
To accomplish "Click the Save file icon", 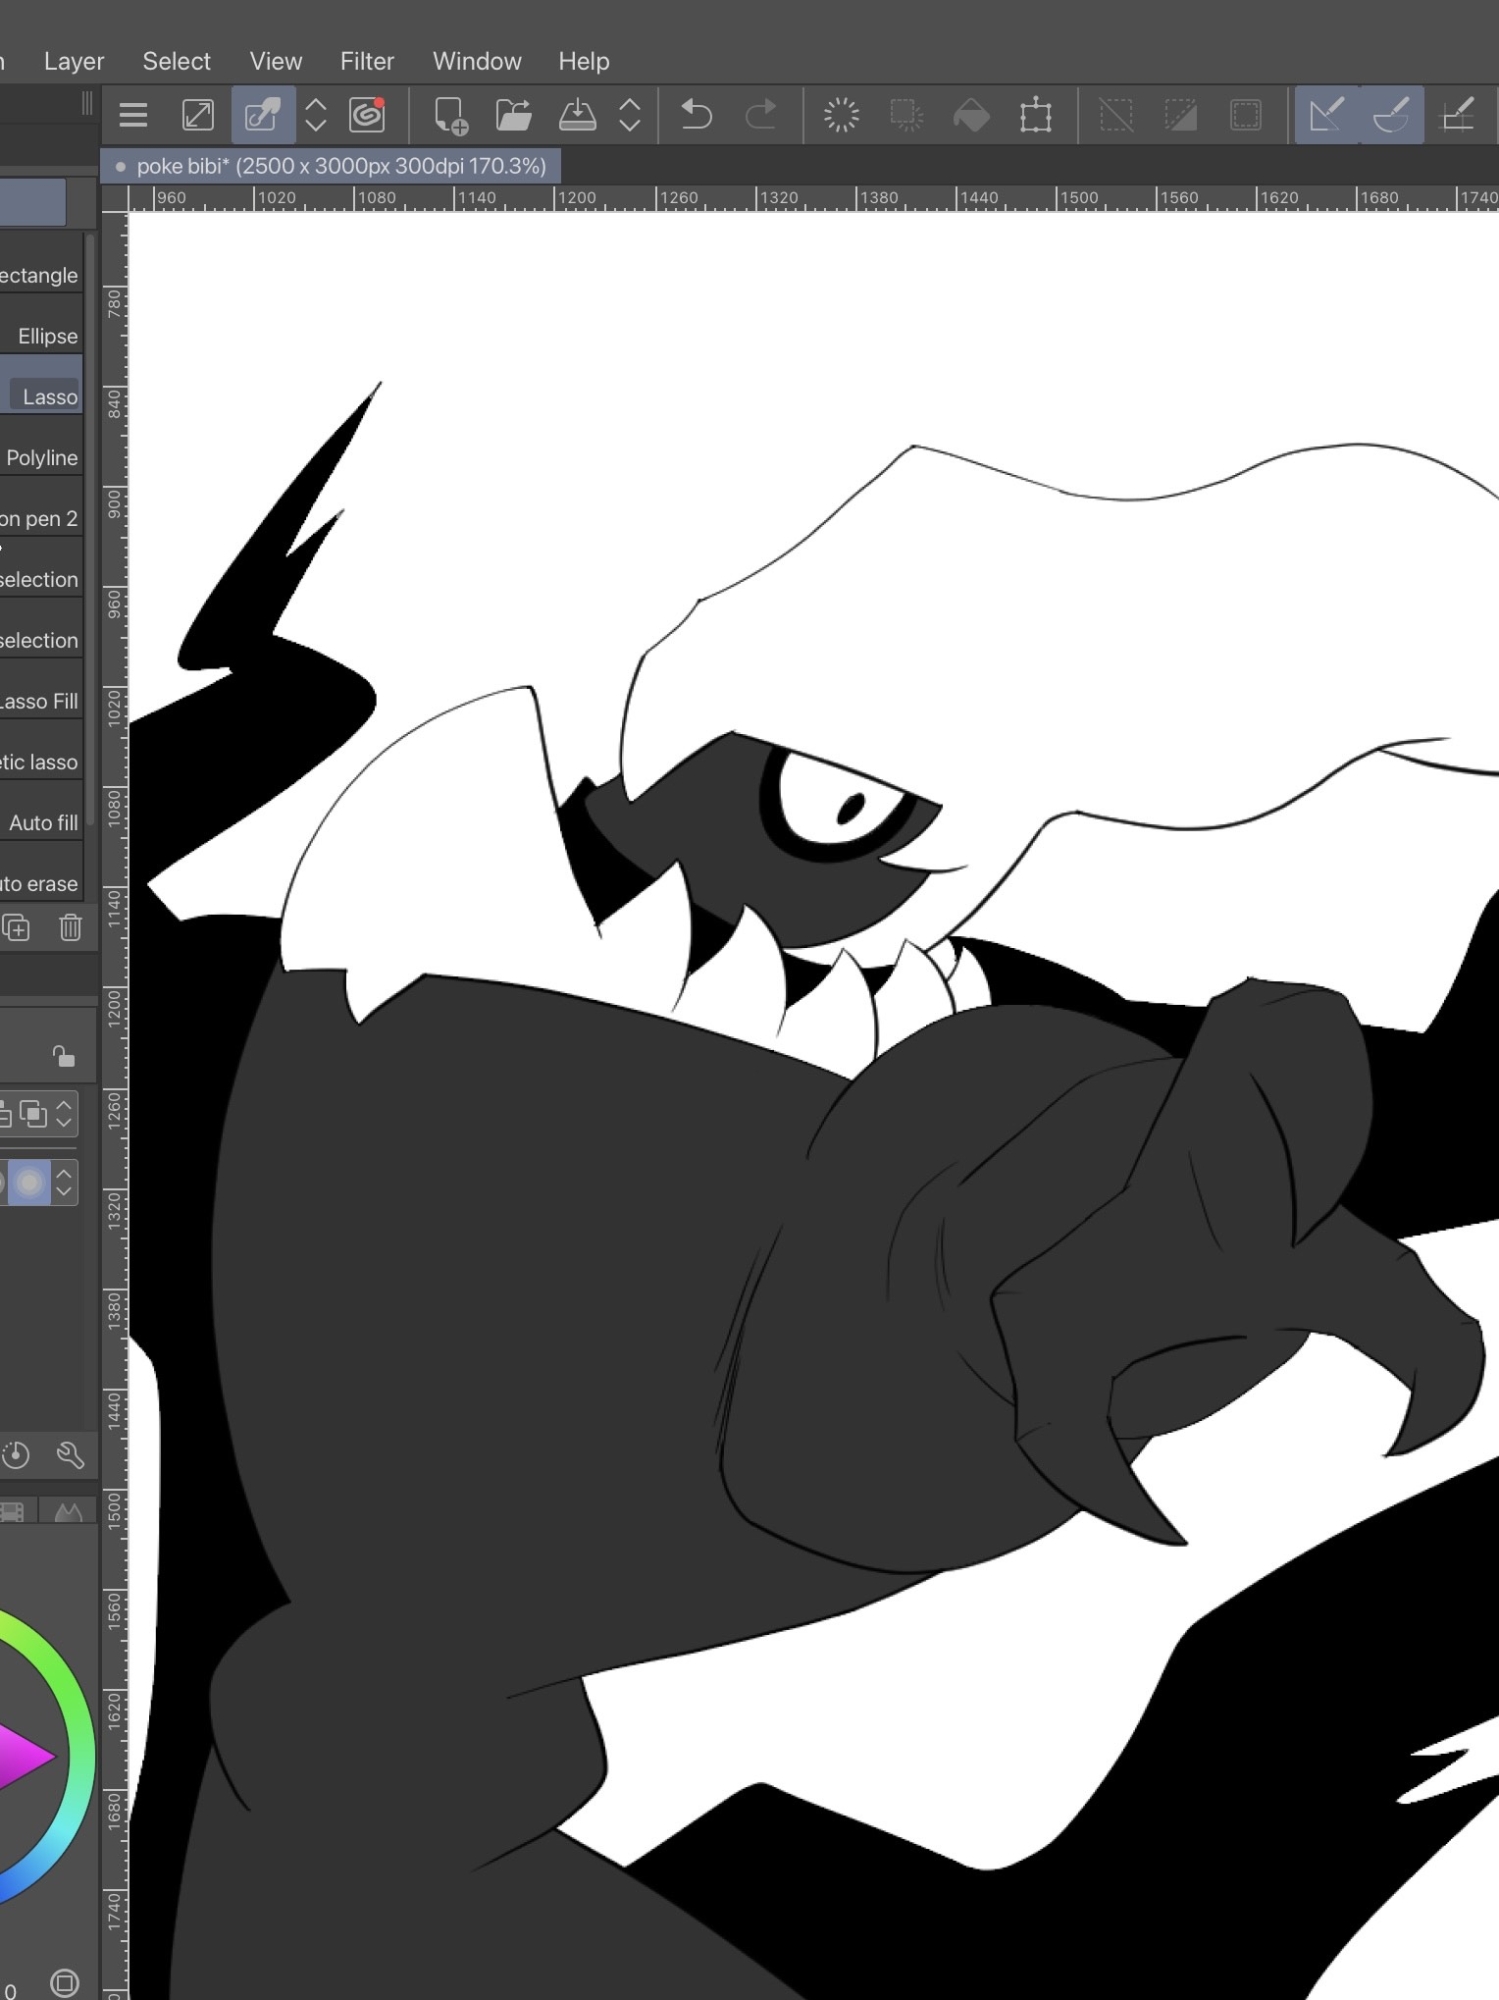I will pyautogui.click(x=577, y=116).
